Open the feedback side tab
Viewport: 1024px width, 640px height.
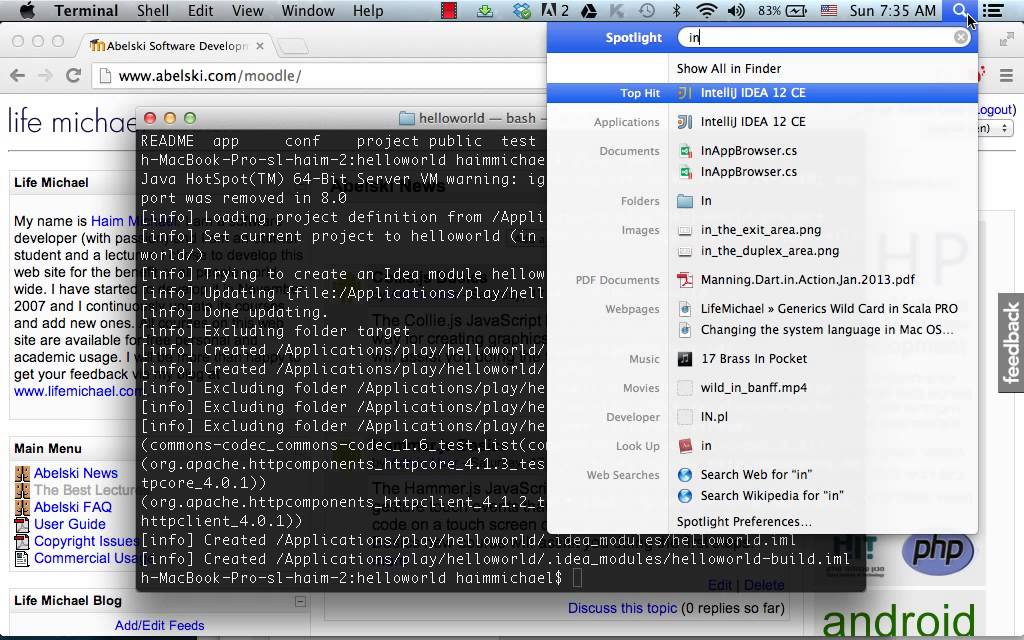coord(1011,343)
